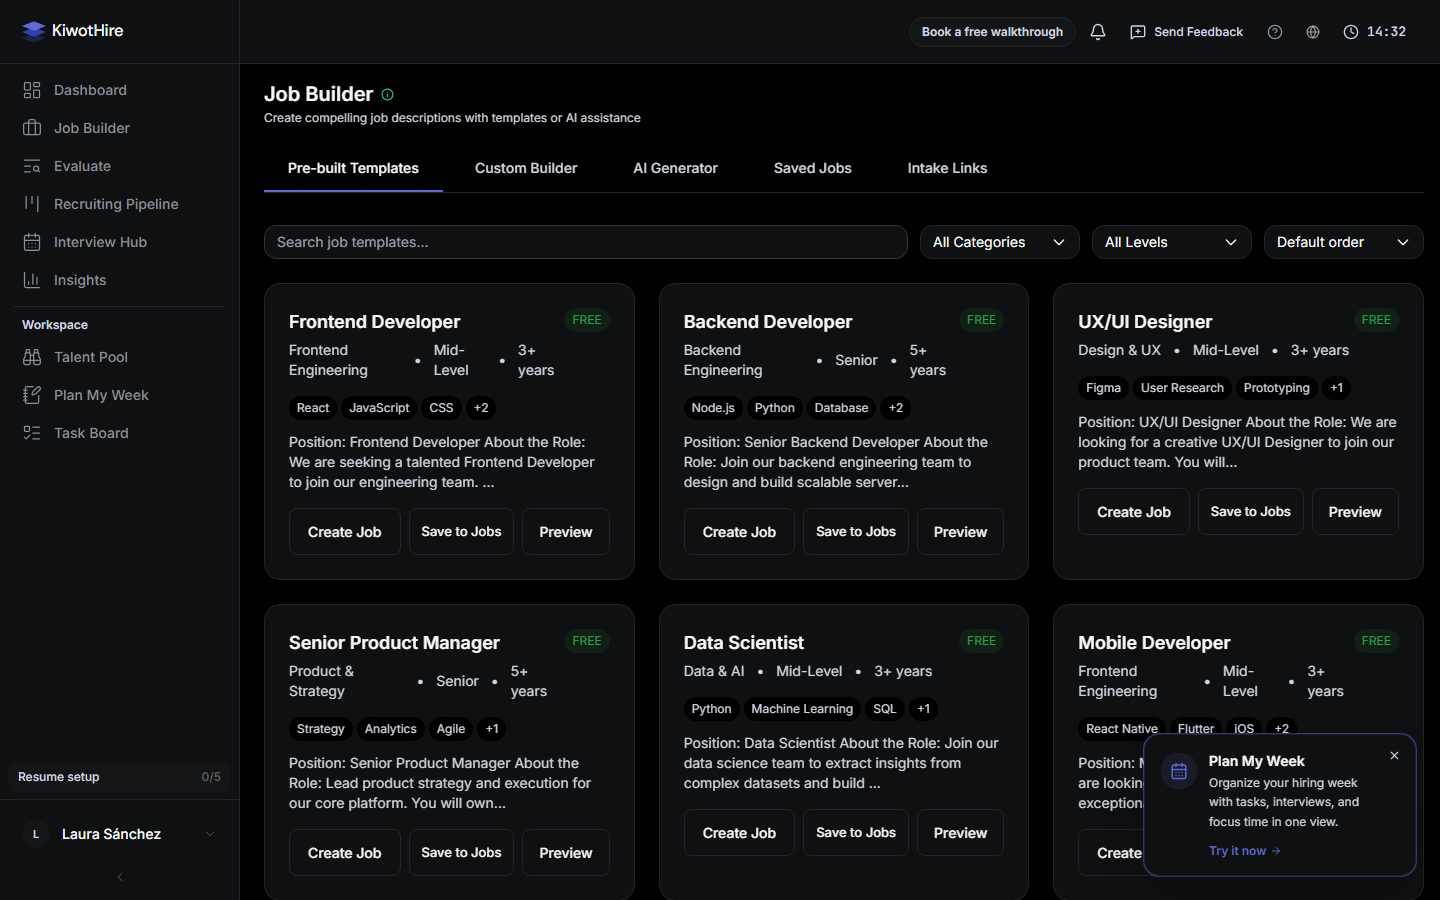Click the SQL tag on Data Scientist
The height and width of the screenshot is (900, 1440).
pos(885,709)
